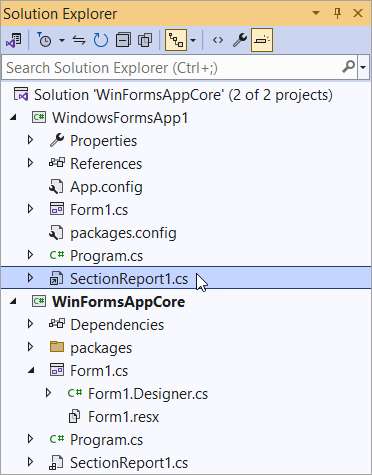
Task: Toggle the file nesting view button
Action: tap(176, 40)
